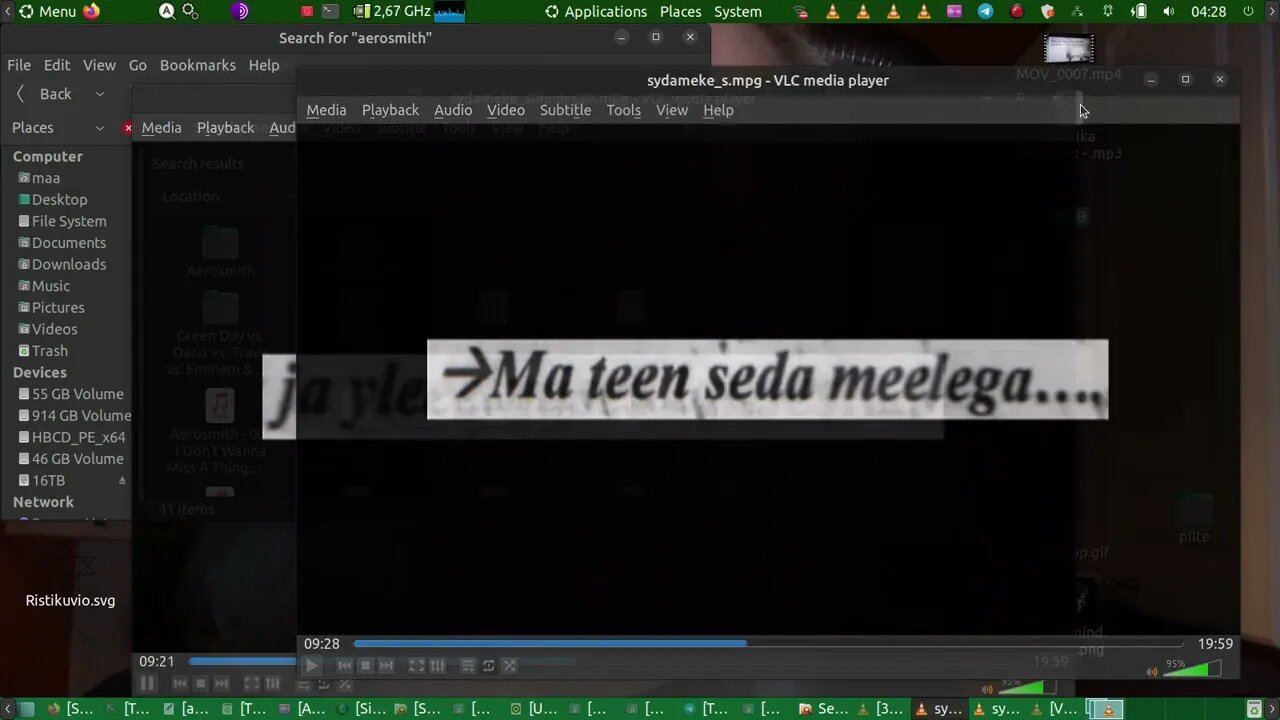Open Telegram tray icon
The width and height of the screenshot is (1280, 720).
pyautogui.click(x=985, y=12)
